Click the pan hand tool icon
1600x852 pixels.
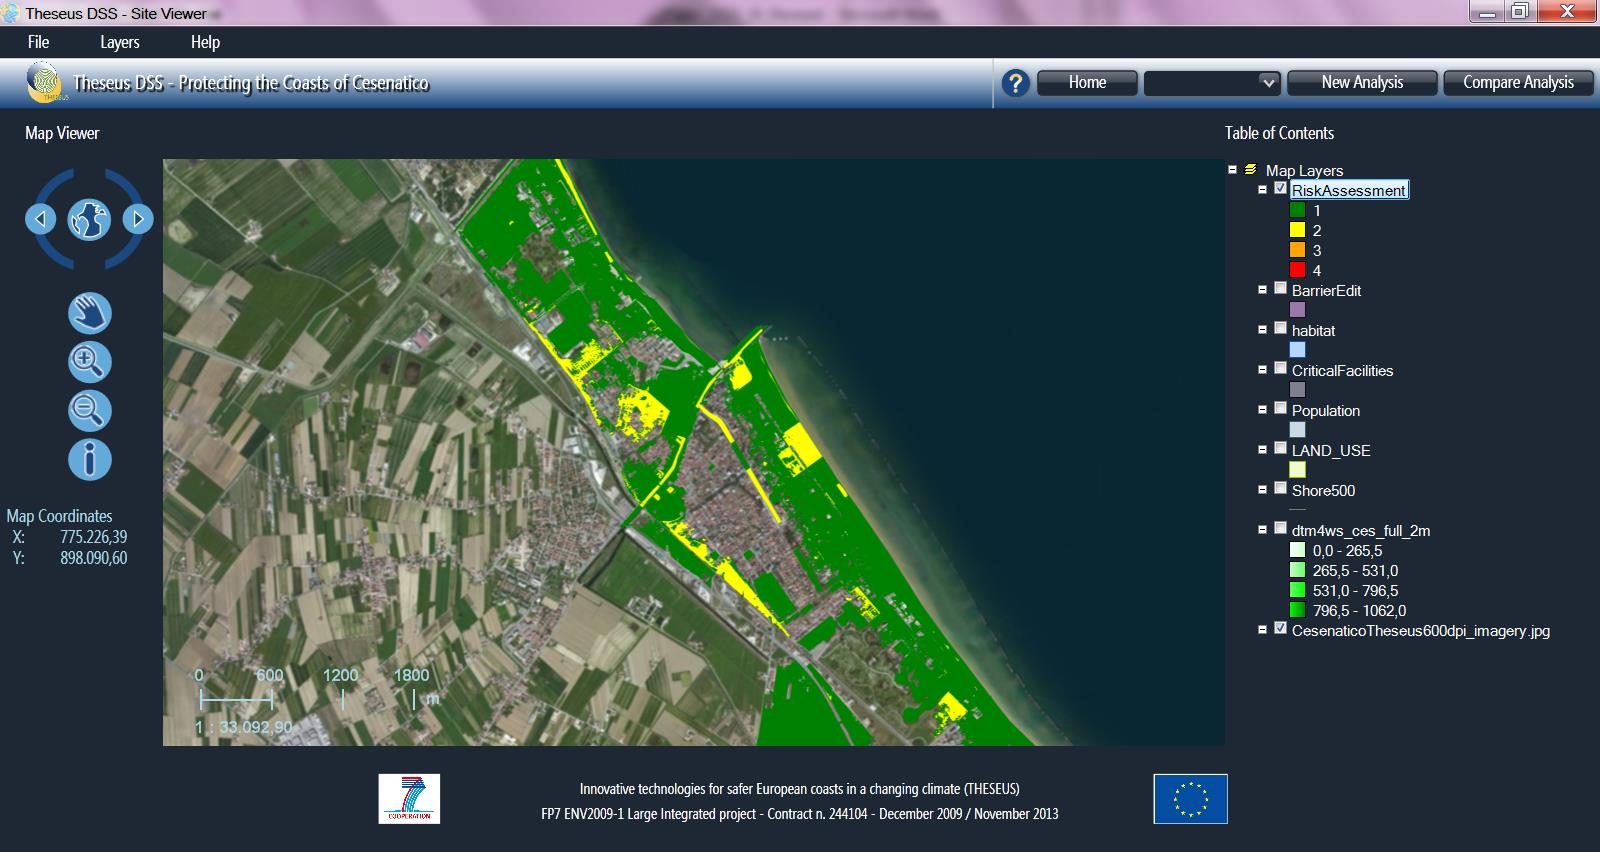click(89, 313)
